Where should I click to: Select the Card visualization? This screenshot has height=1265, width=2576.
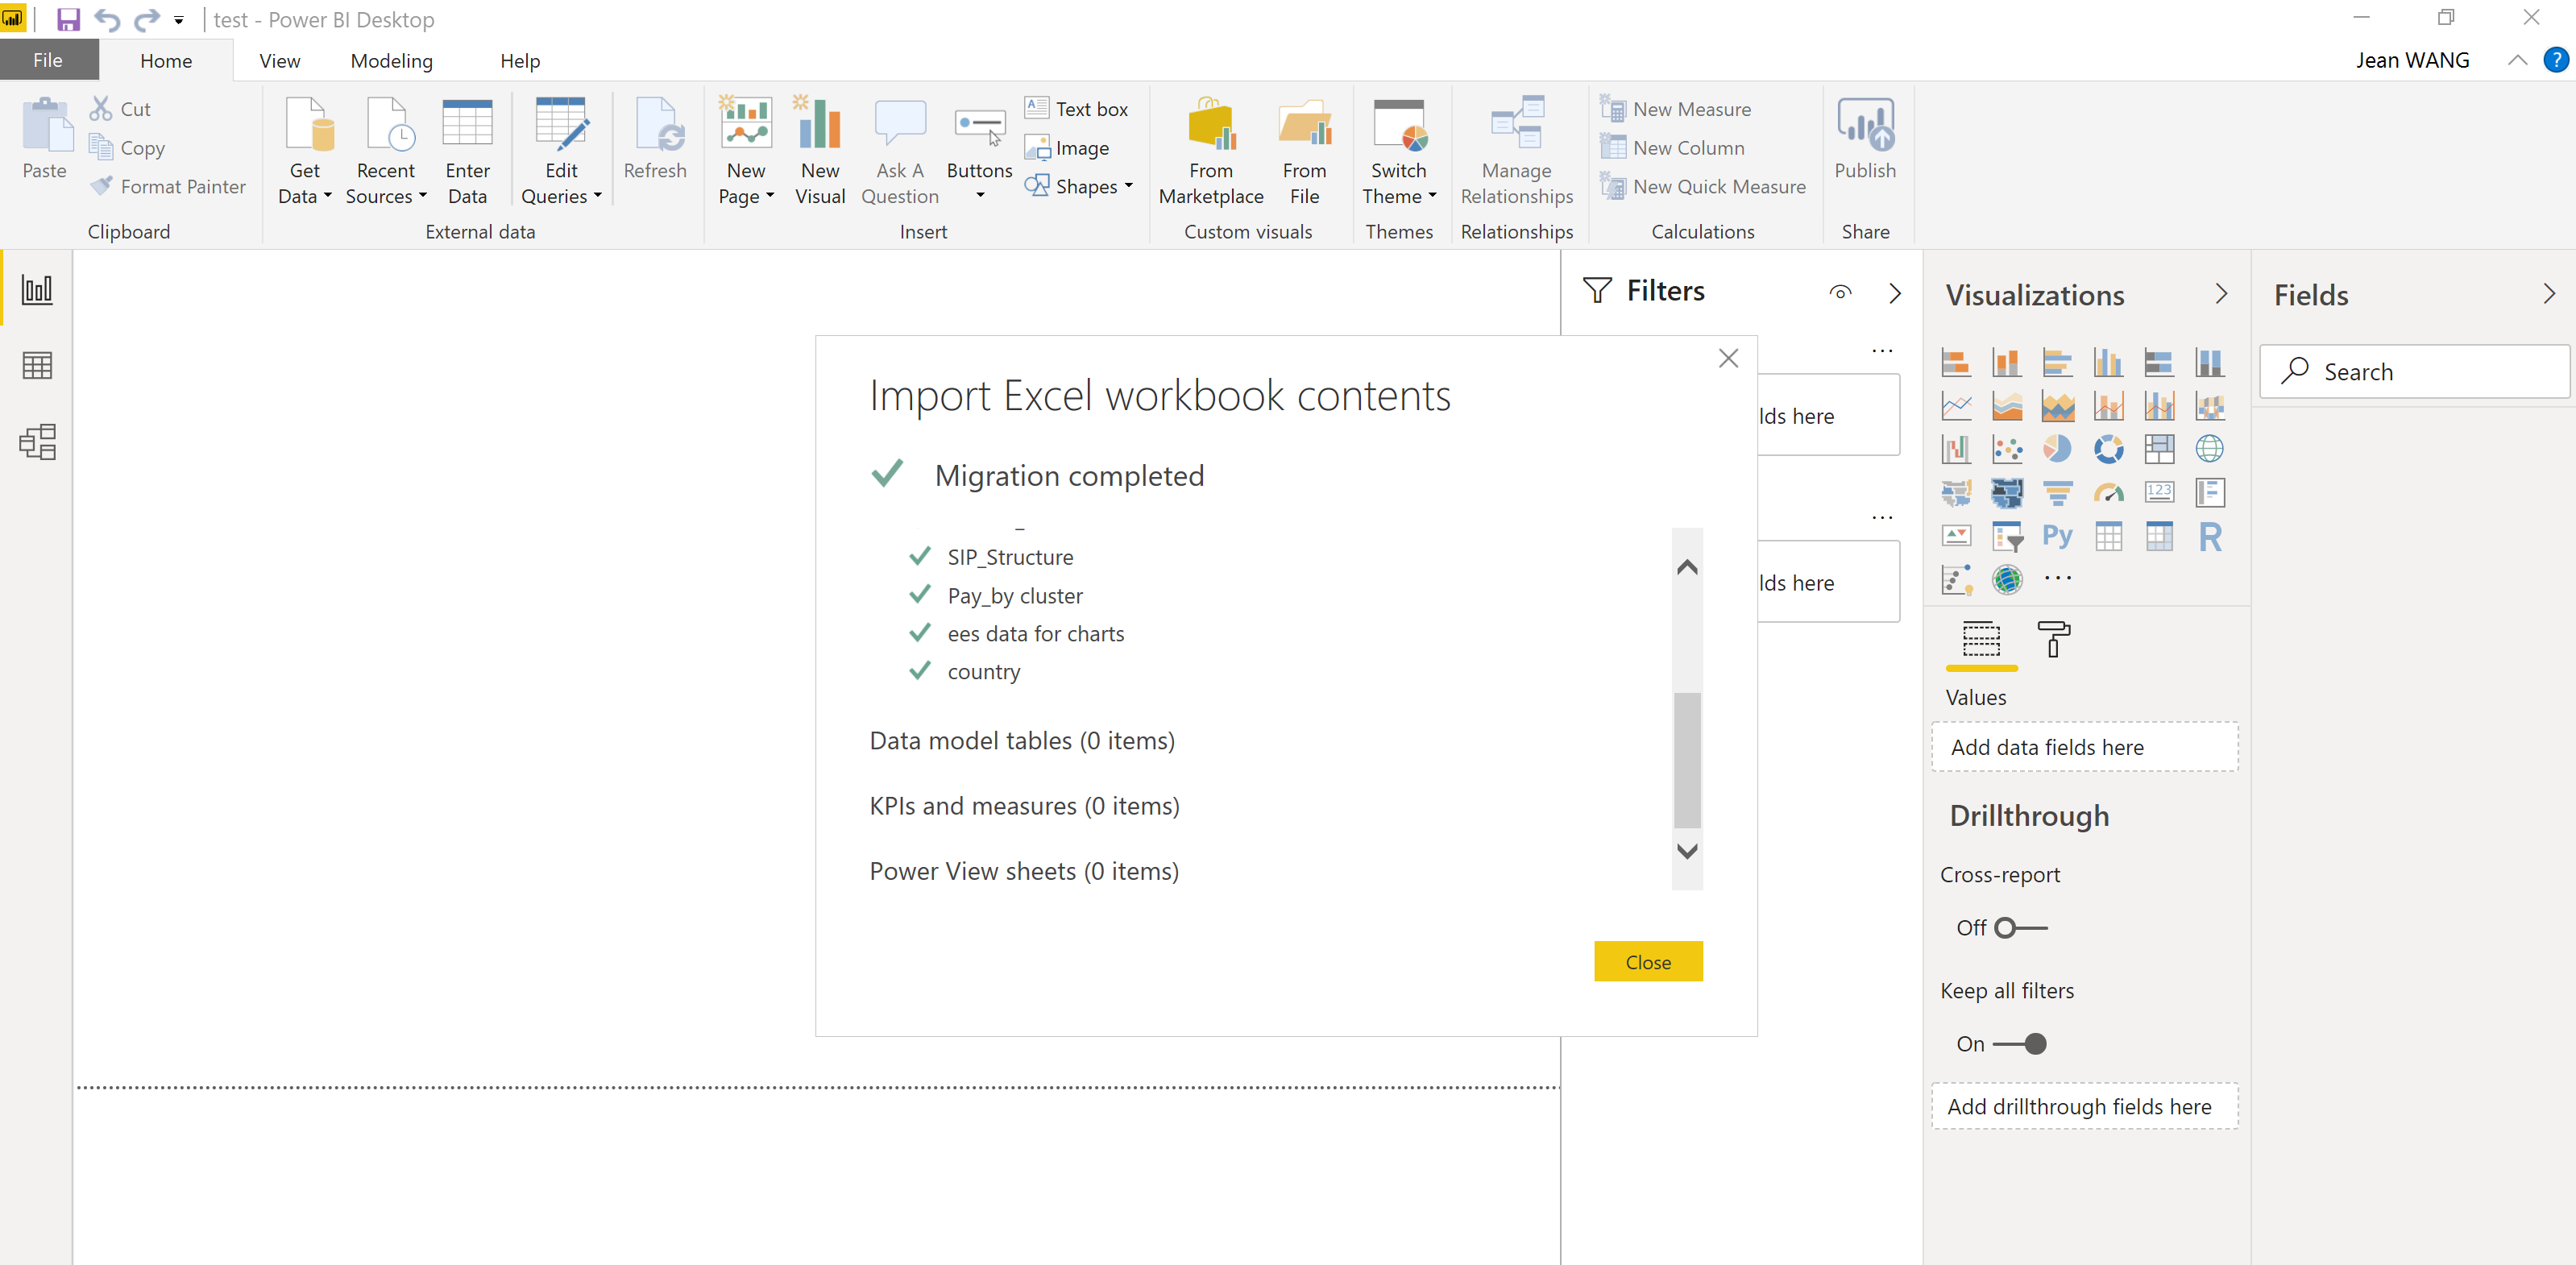click(2159, 492)
